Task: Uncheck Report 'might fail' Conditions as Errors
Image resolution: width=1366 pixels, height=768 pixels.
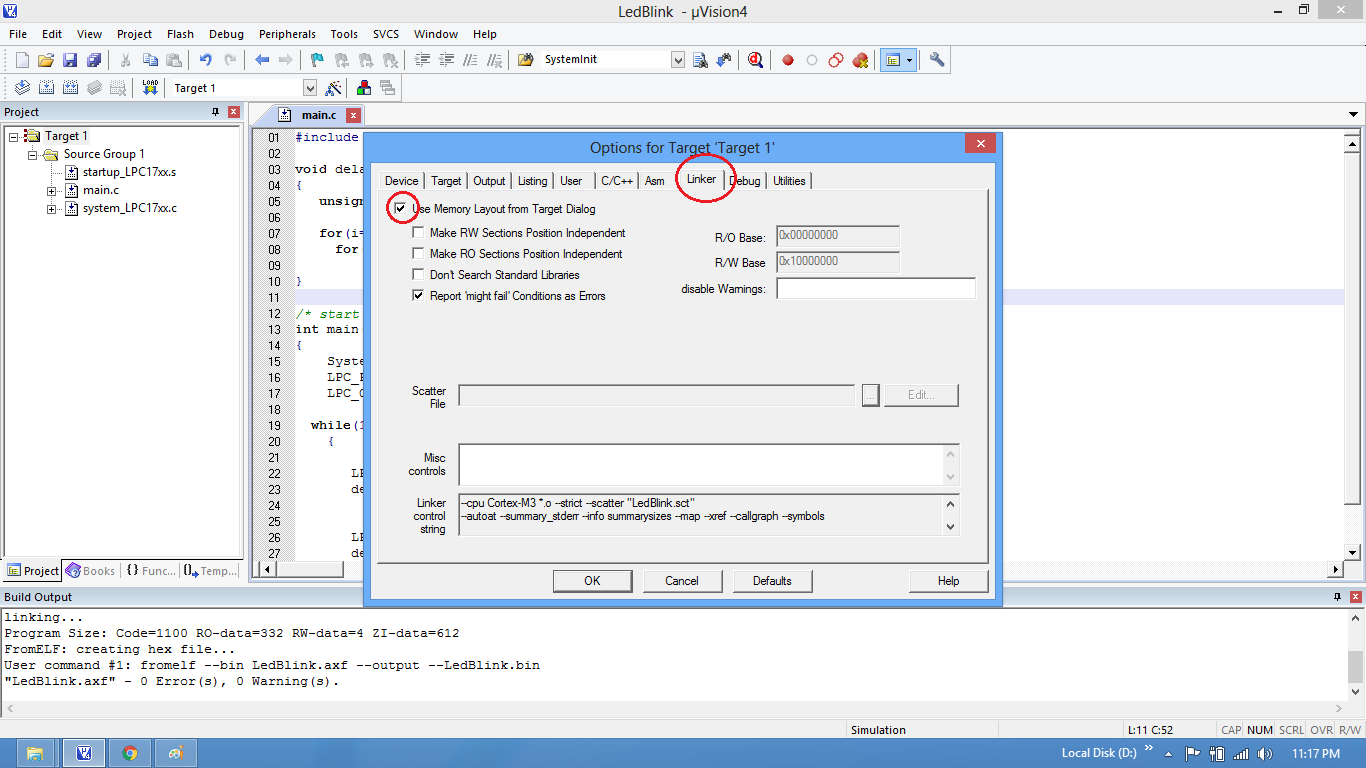Action: tap(418, 296)
